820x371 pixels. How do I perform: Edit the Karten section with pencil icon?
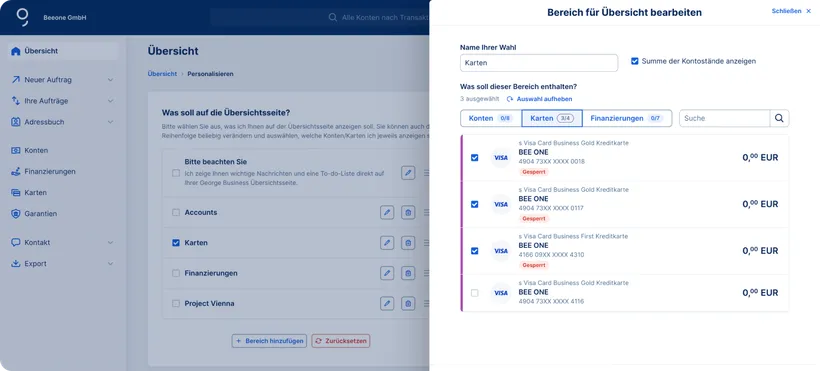tap(387, 243)
